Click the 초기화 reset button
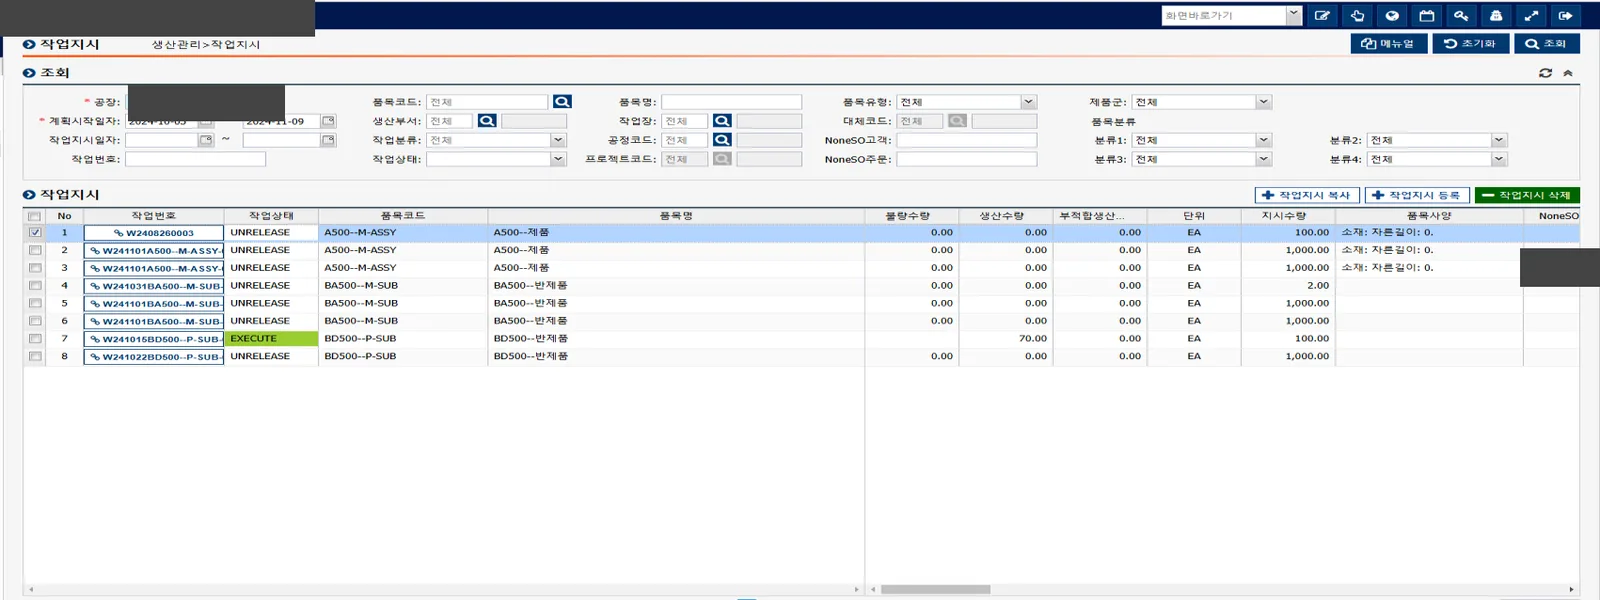 coord(1470,43)
